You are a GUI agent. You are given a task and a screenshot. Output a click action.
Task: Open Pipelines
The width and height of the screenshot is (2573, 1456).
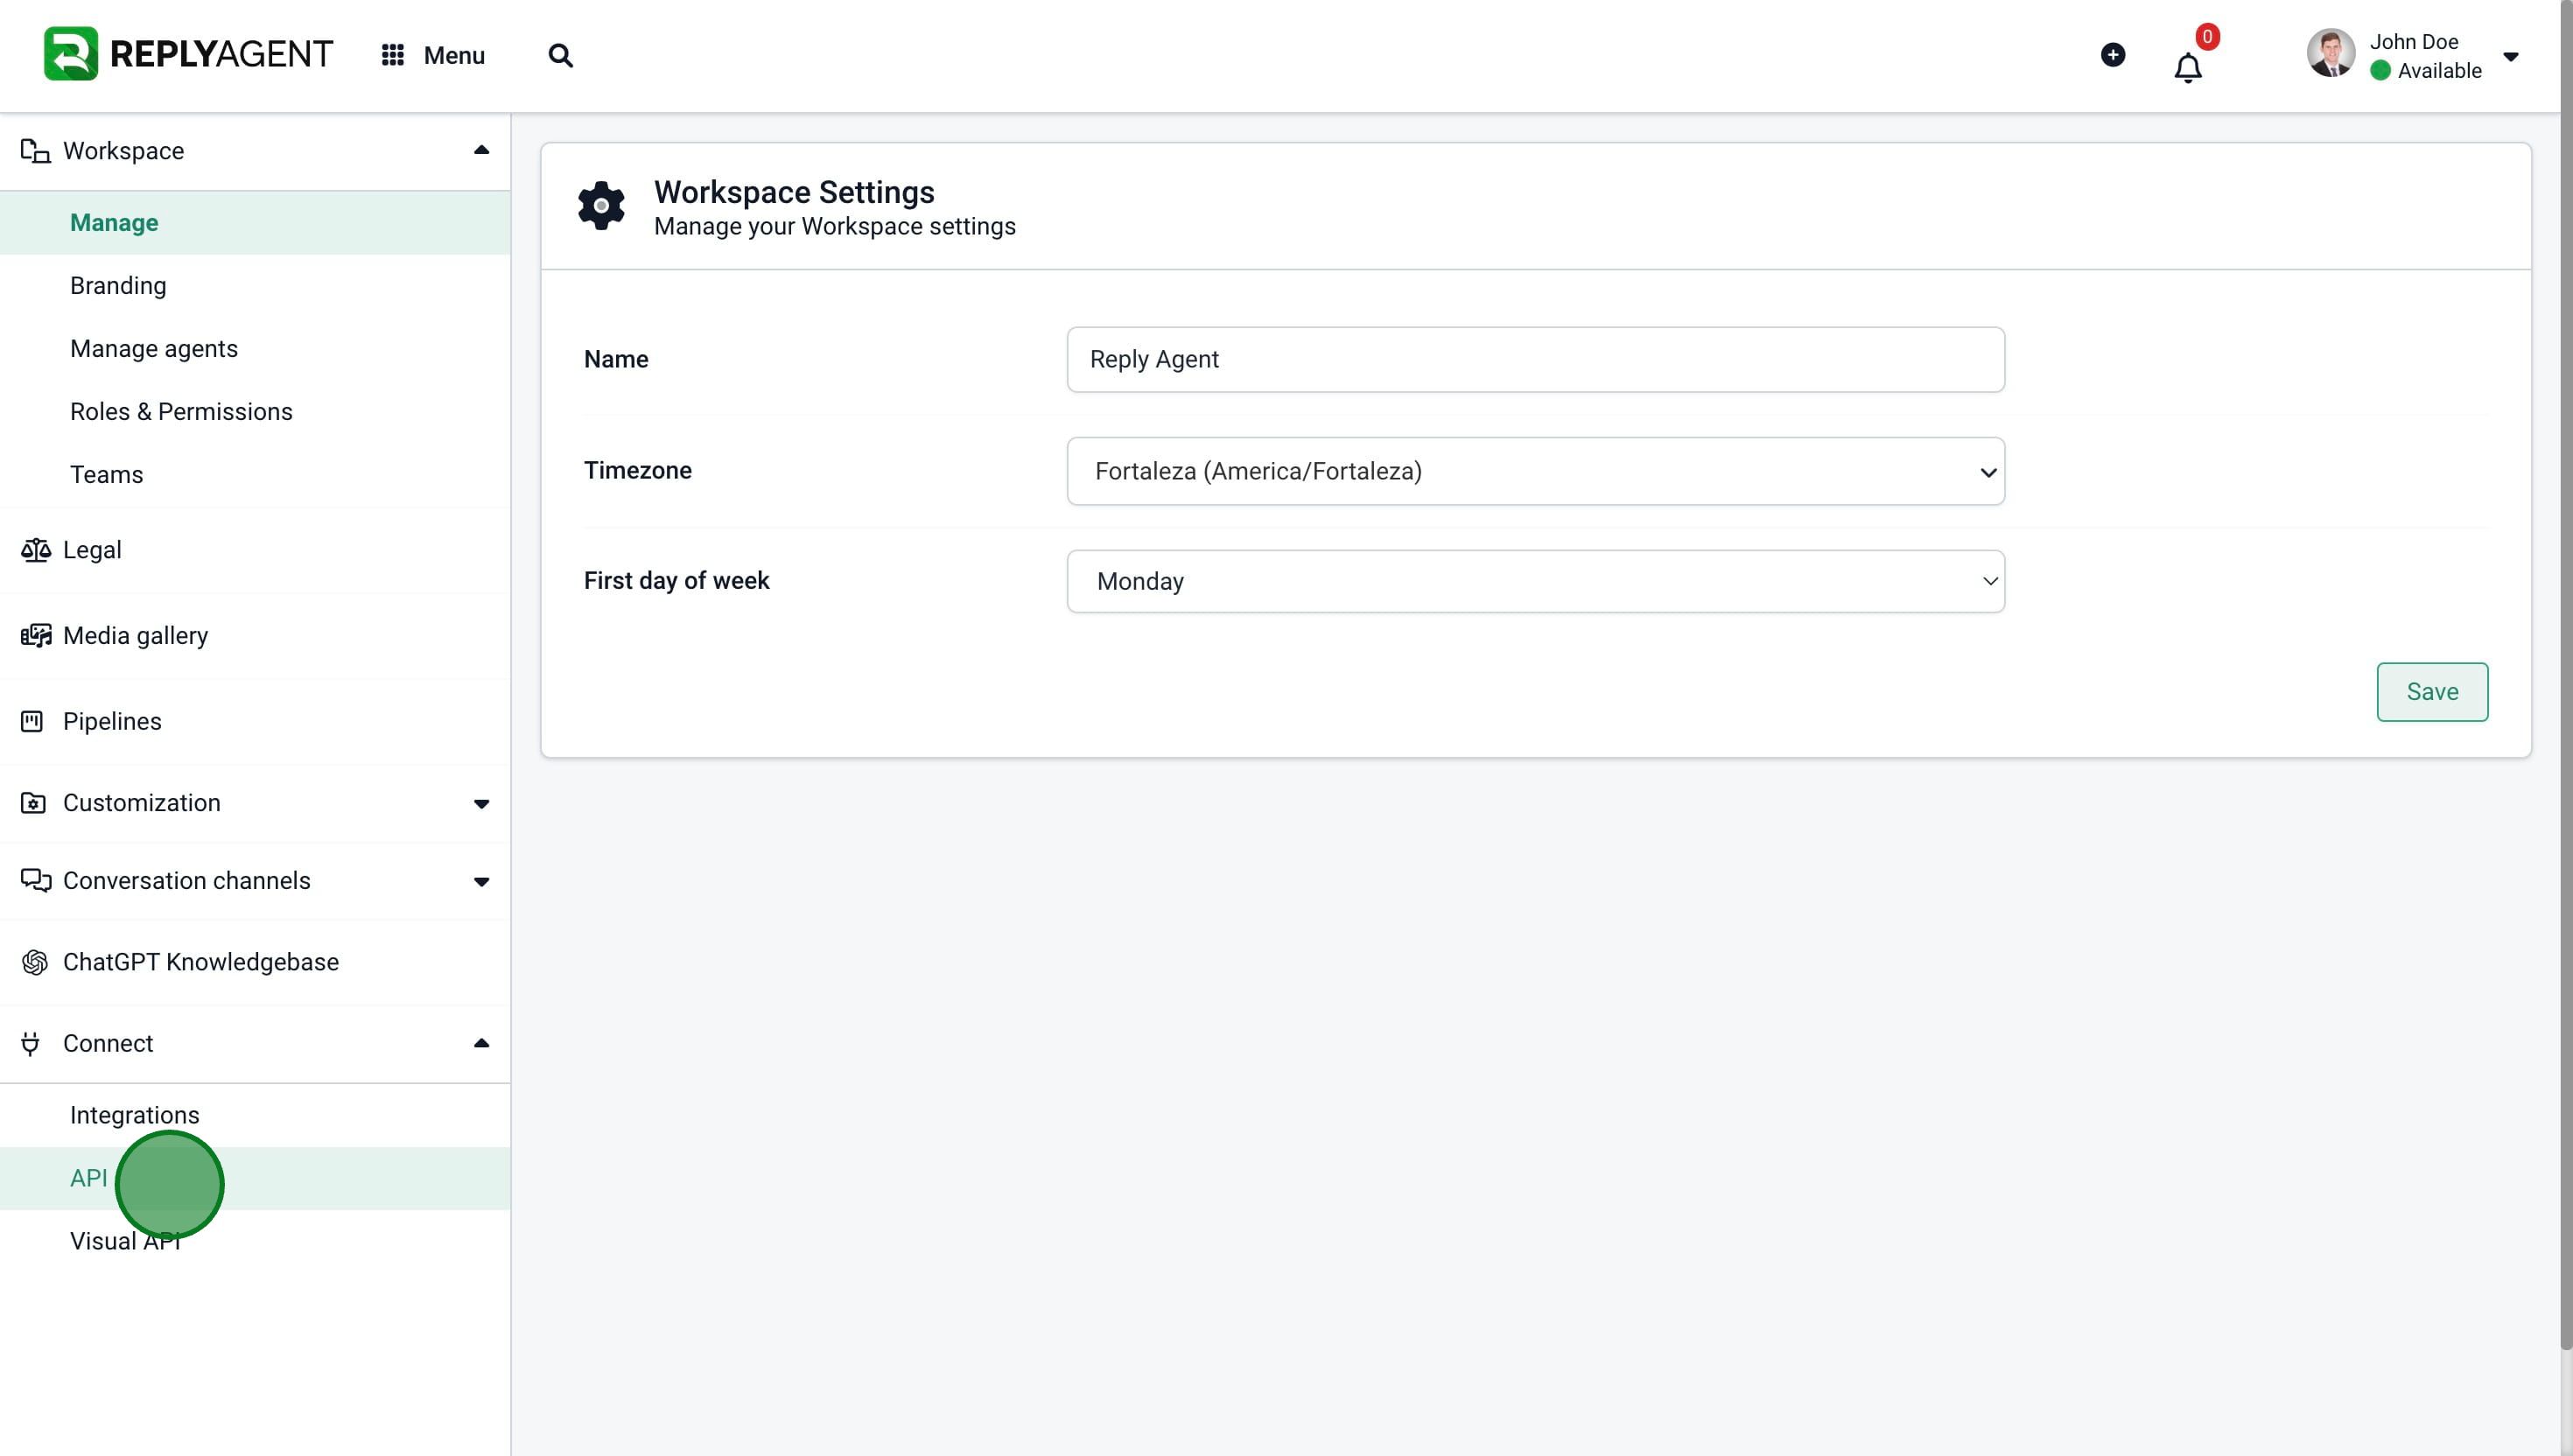click(255, 721)
